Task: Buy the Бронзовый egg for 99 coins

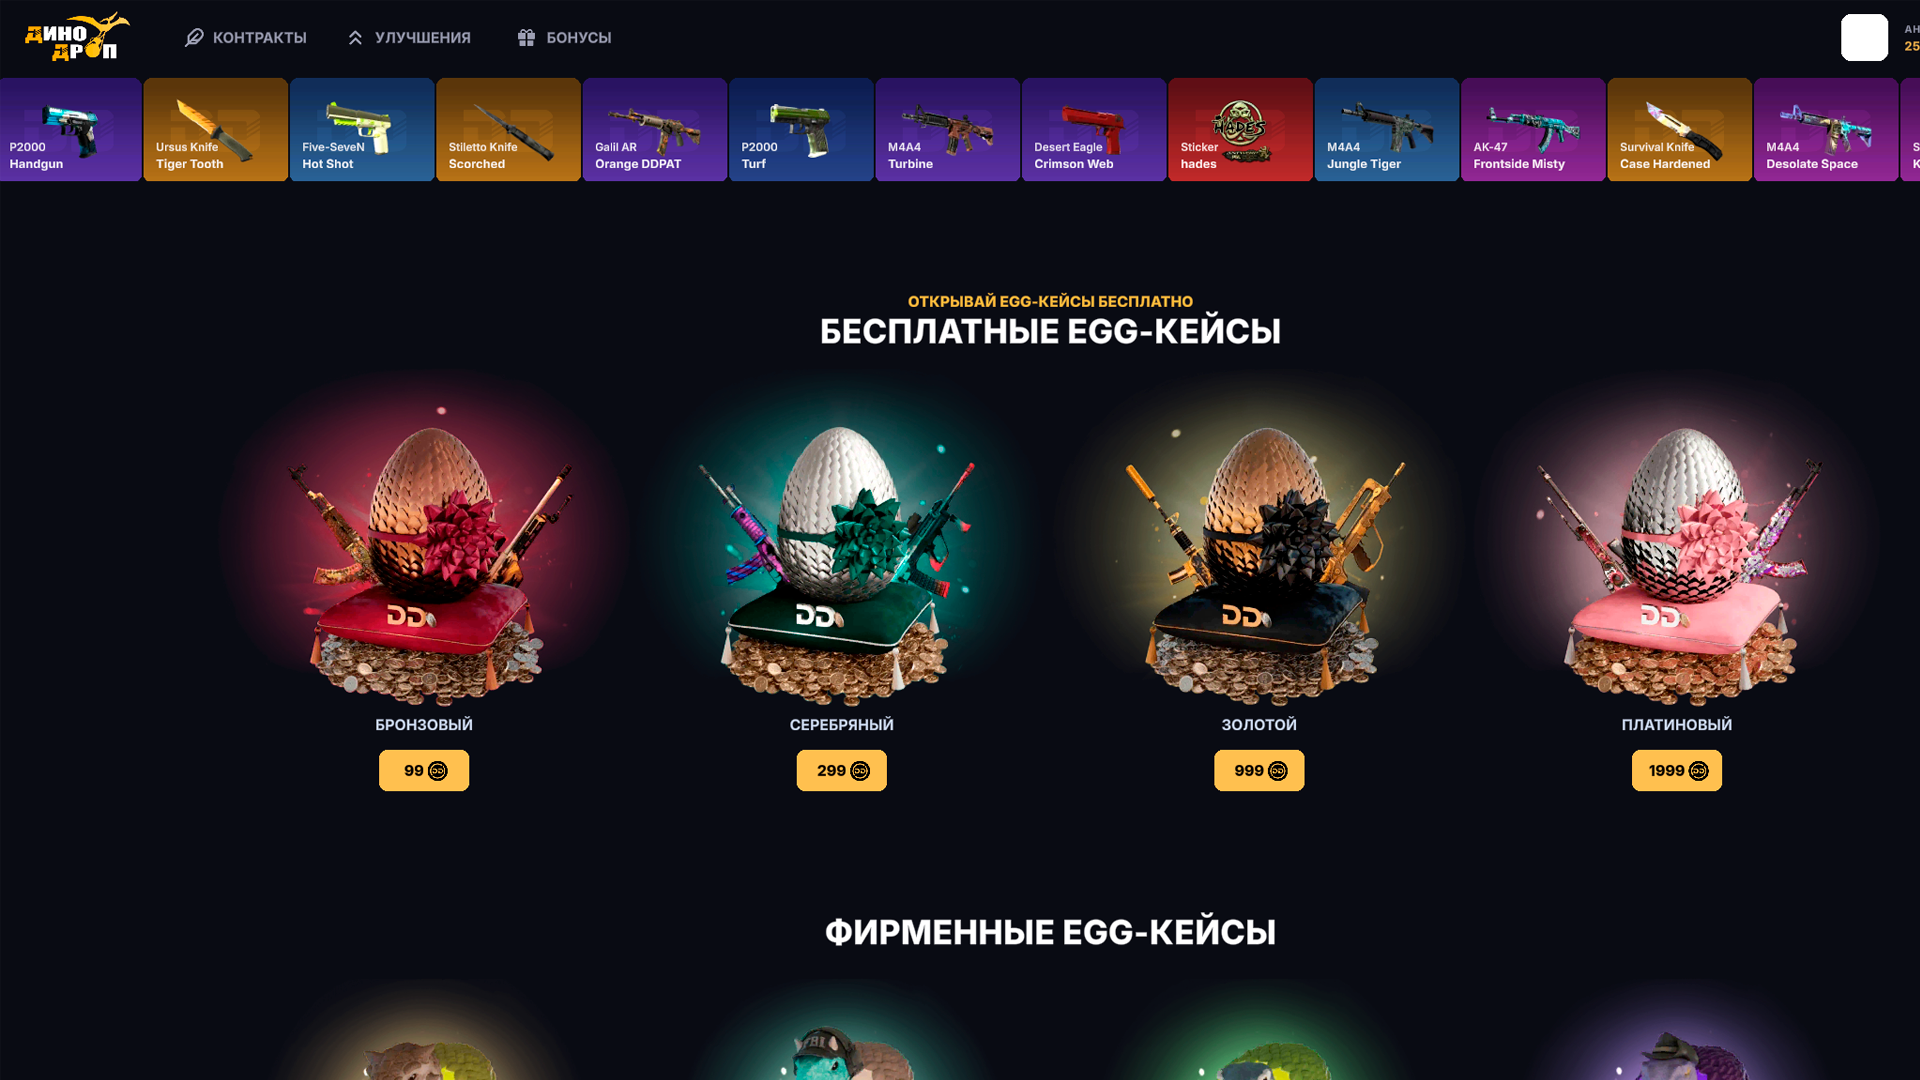Action: point(424,770)
